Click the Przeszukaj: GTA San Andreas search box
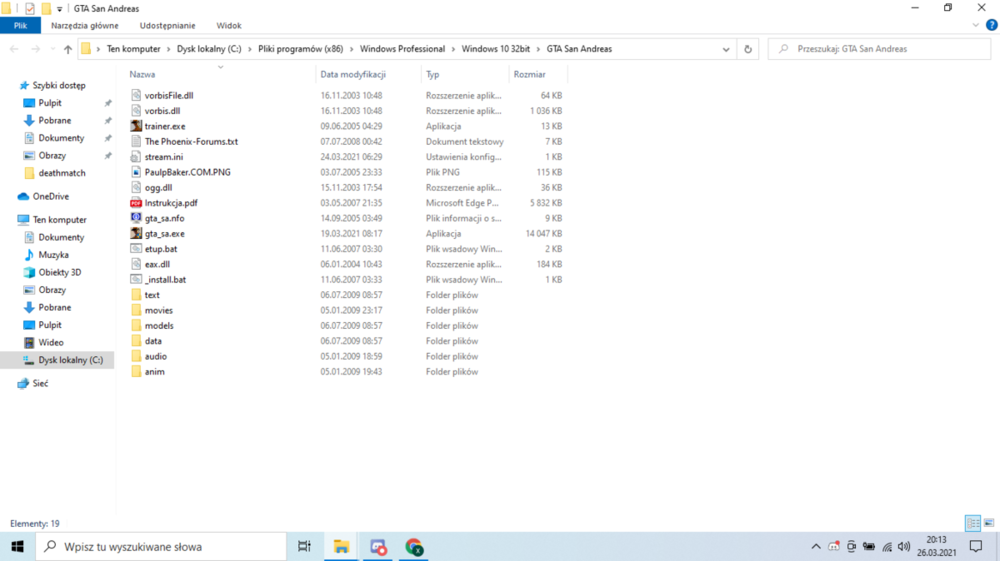The width and height of the screenshot is (1000, 561). [879, 49]
